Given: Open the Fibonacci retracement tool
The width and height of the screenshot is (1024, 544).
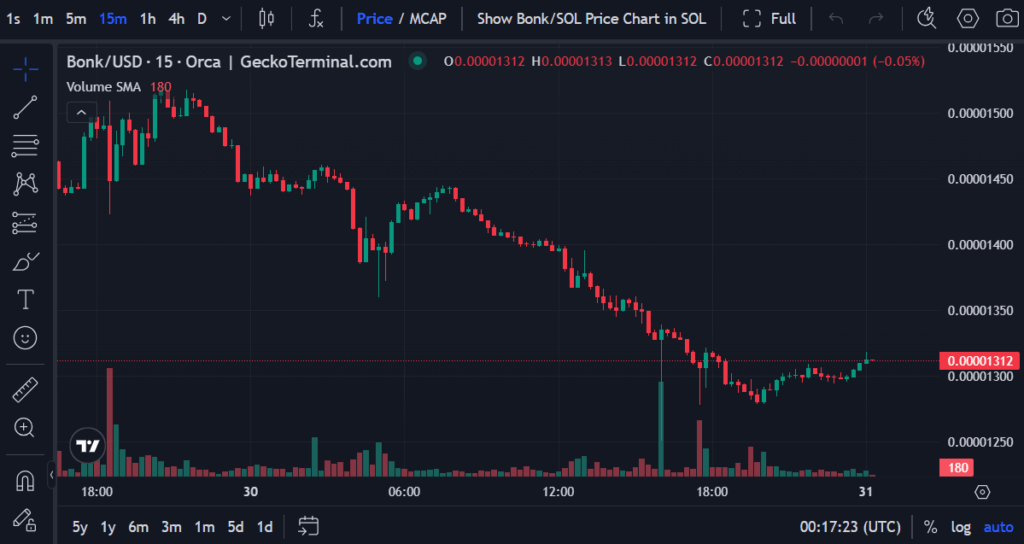Looking at the screenshot, I should pyautogui.click(x=25, y=145).
